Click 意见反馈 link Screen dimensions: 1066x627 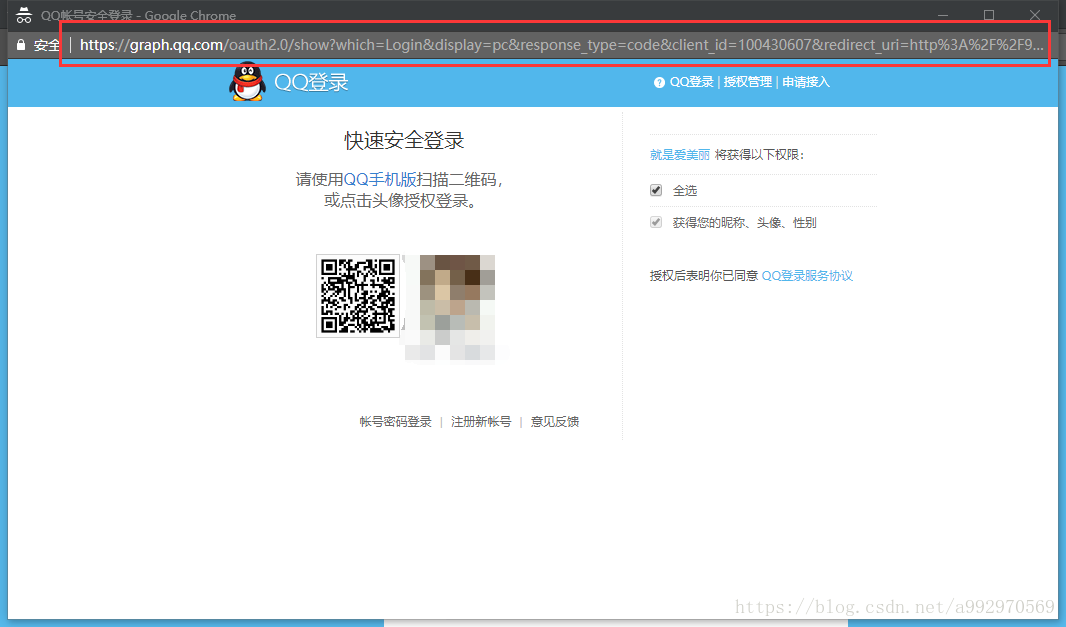tap(555, 422)
